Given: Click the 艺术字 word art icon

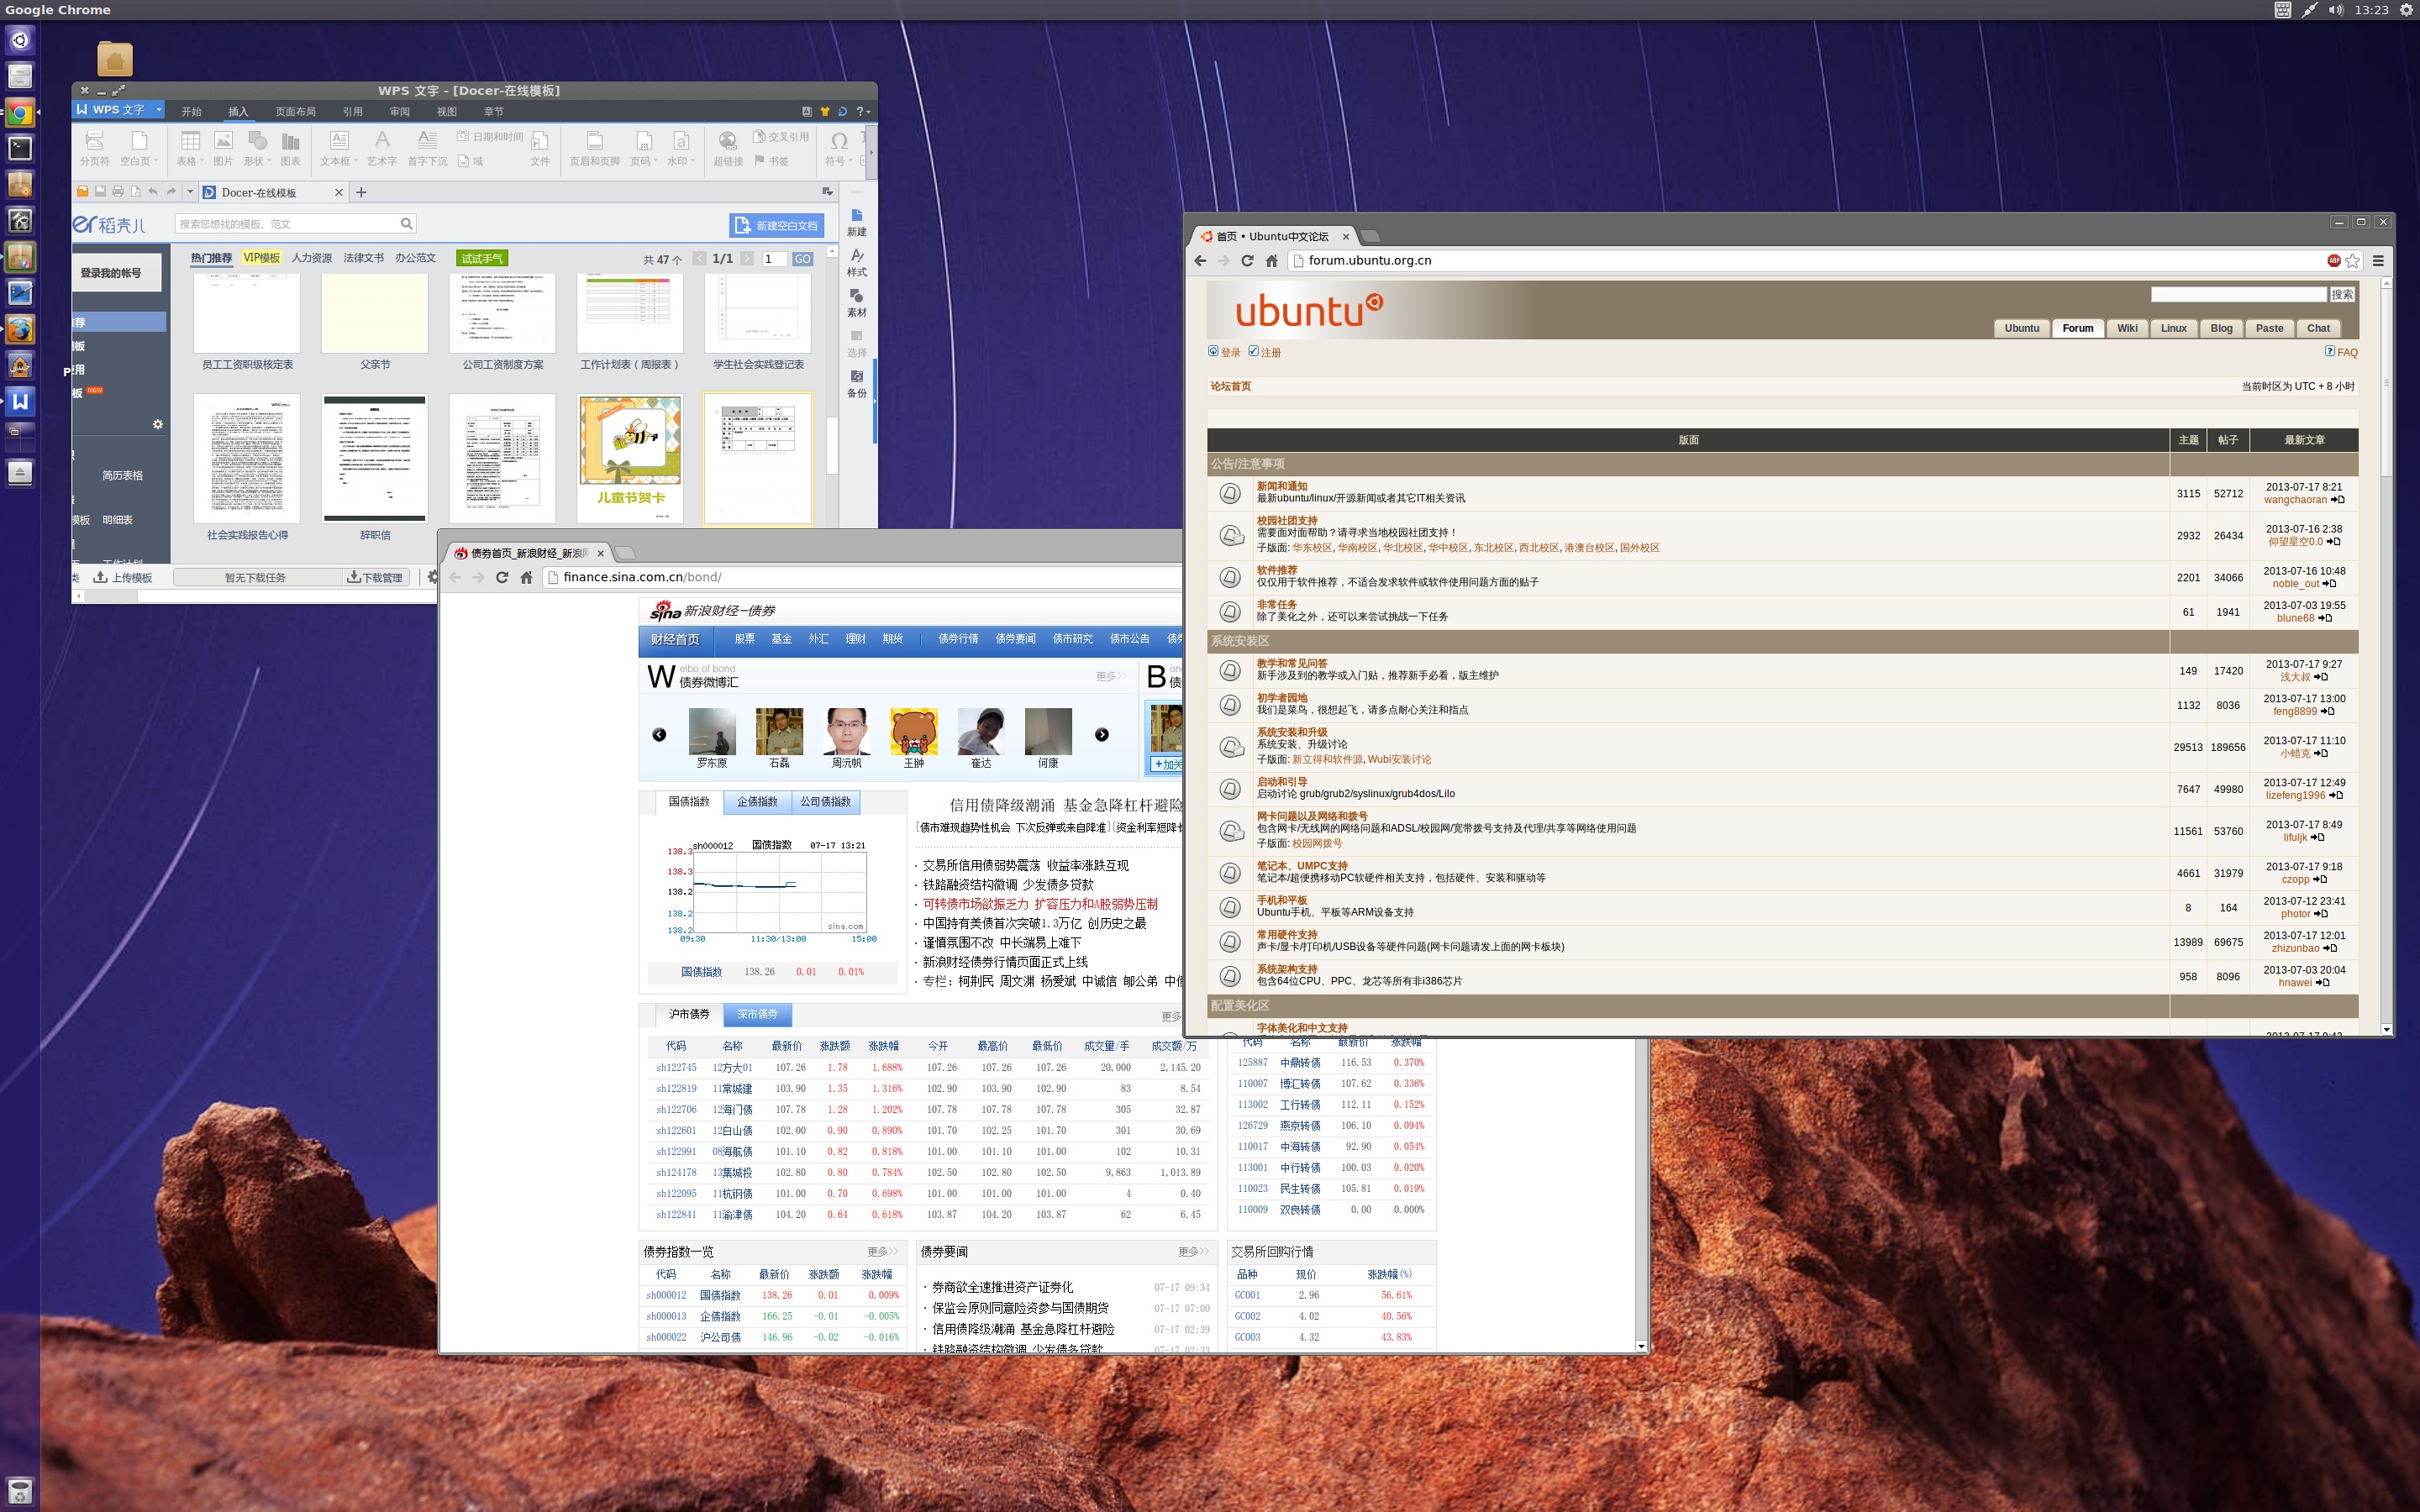Looking at the screenshot, I should (382, 140).
